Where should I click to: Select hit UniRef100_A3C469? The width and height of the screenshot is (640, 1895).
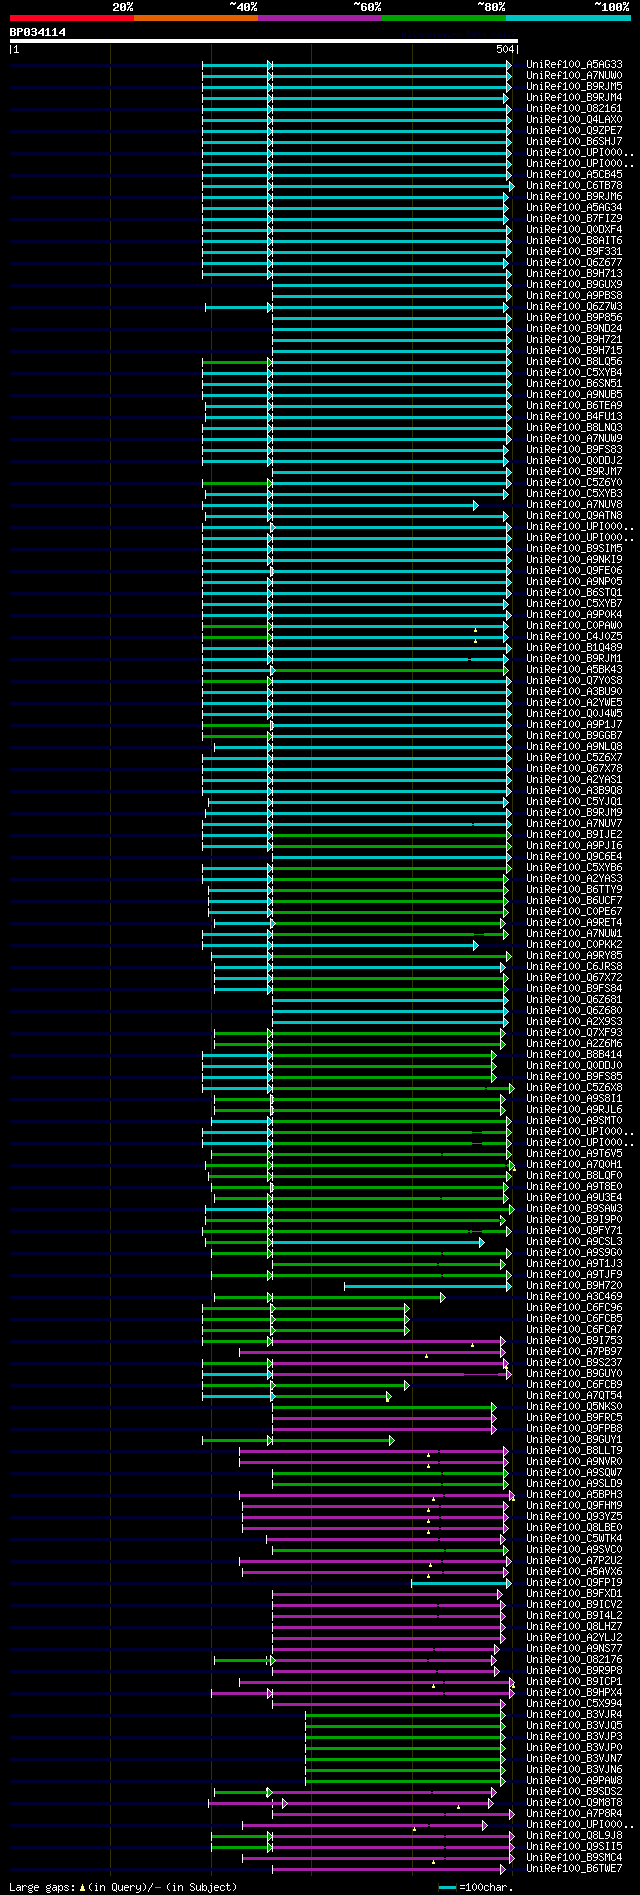coord(574,1297)
